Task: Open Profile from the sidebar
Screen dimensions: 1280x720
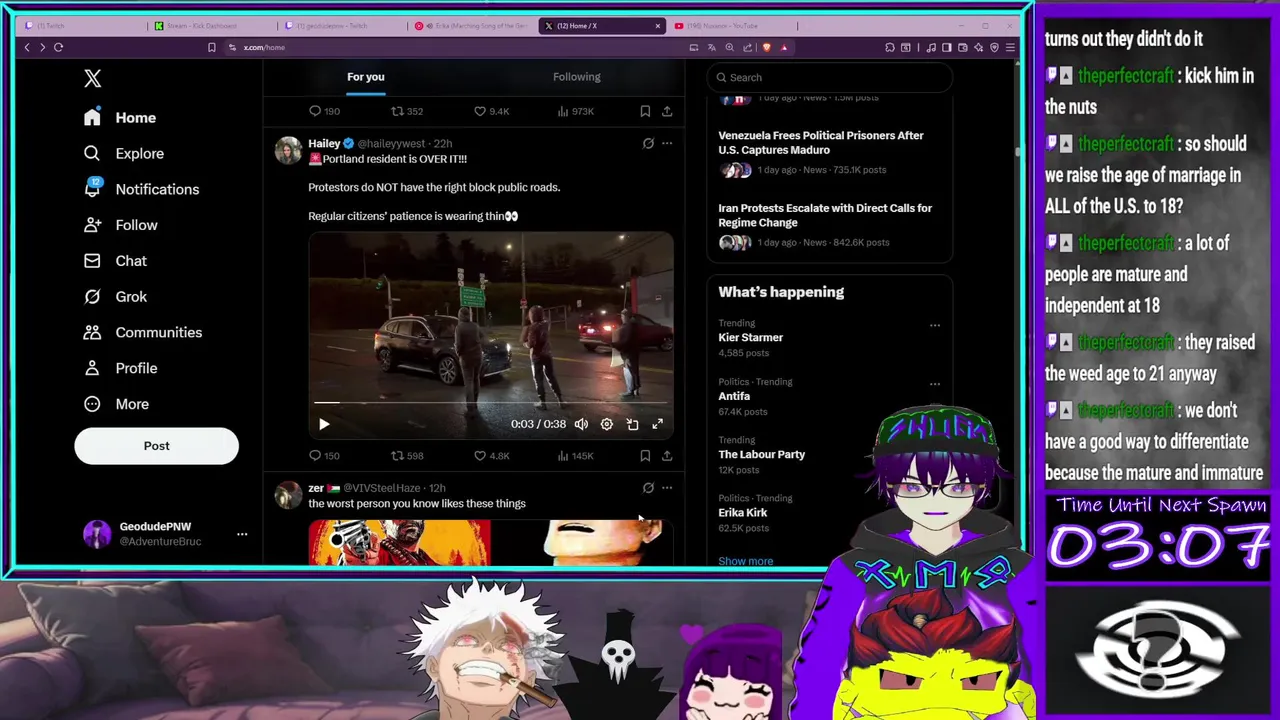Action: (x=121, y=368)
